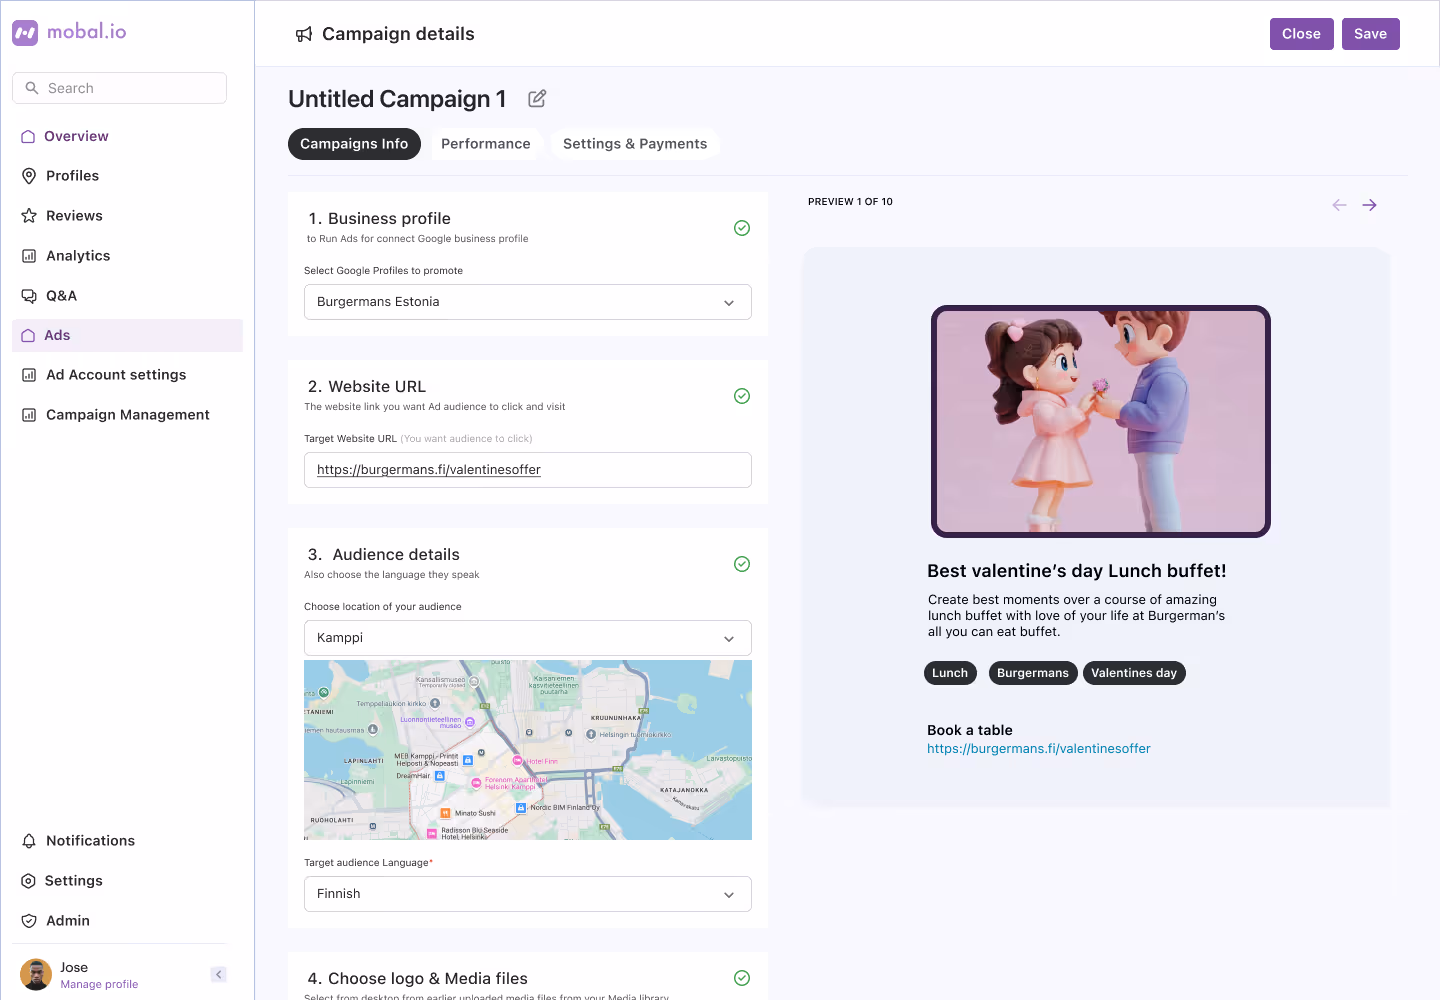Click the Untitled Campaign 1 title
1440x1000 pixels.
coord(397,99)
